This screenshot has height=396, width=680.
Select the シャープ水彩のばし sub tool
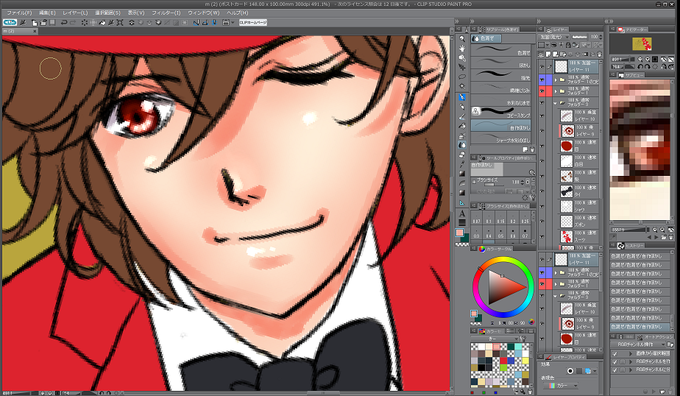[x=501, y=137]
